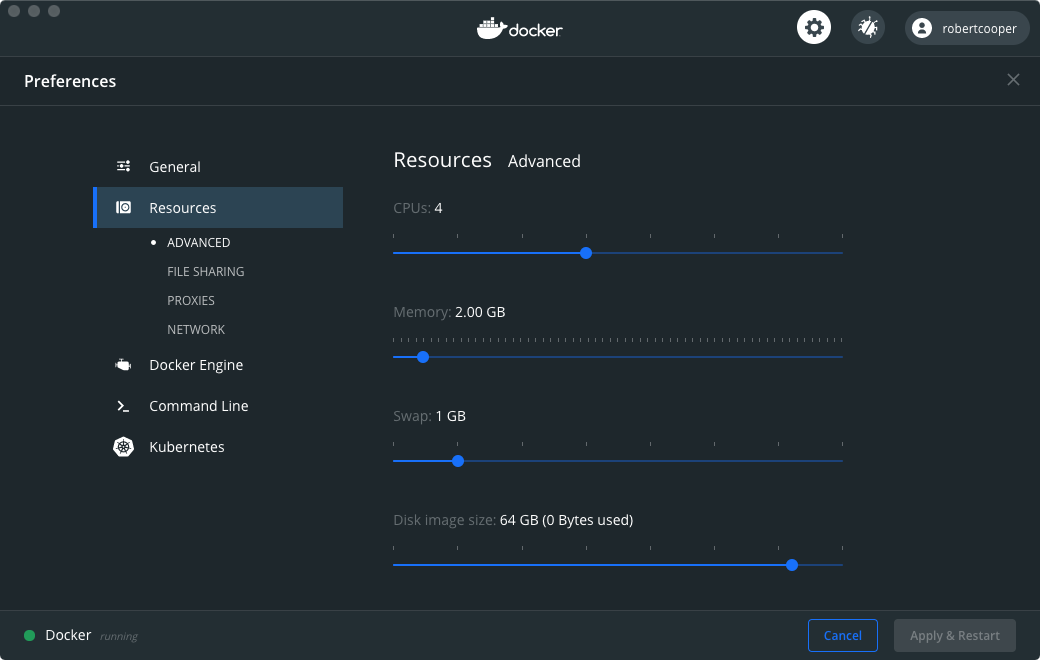
Task: Click the Disk image size slider handle
Action: [791, 565]
